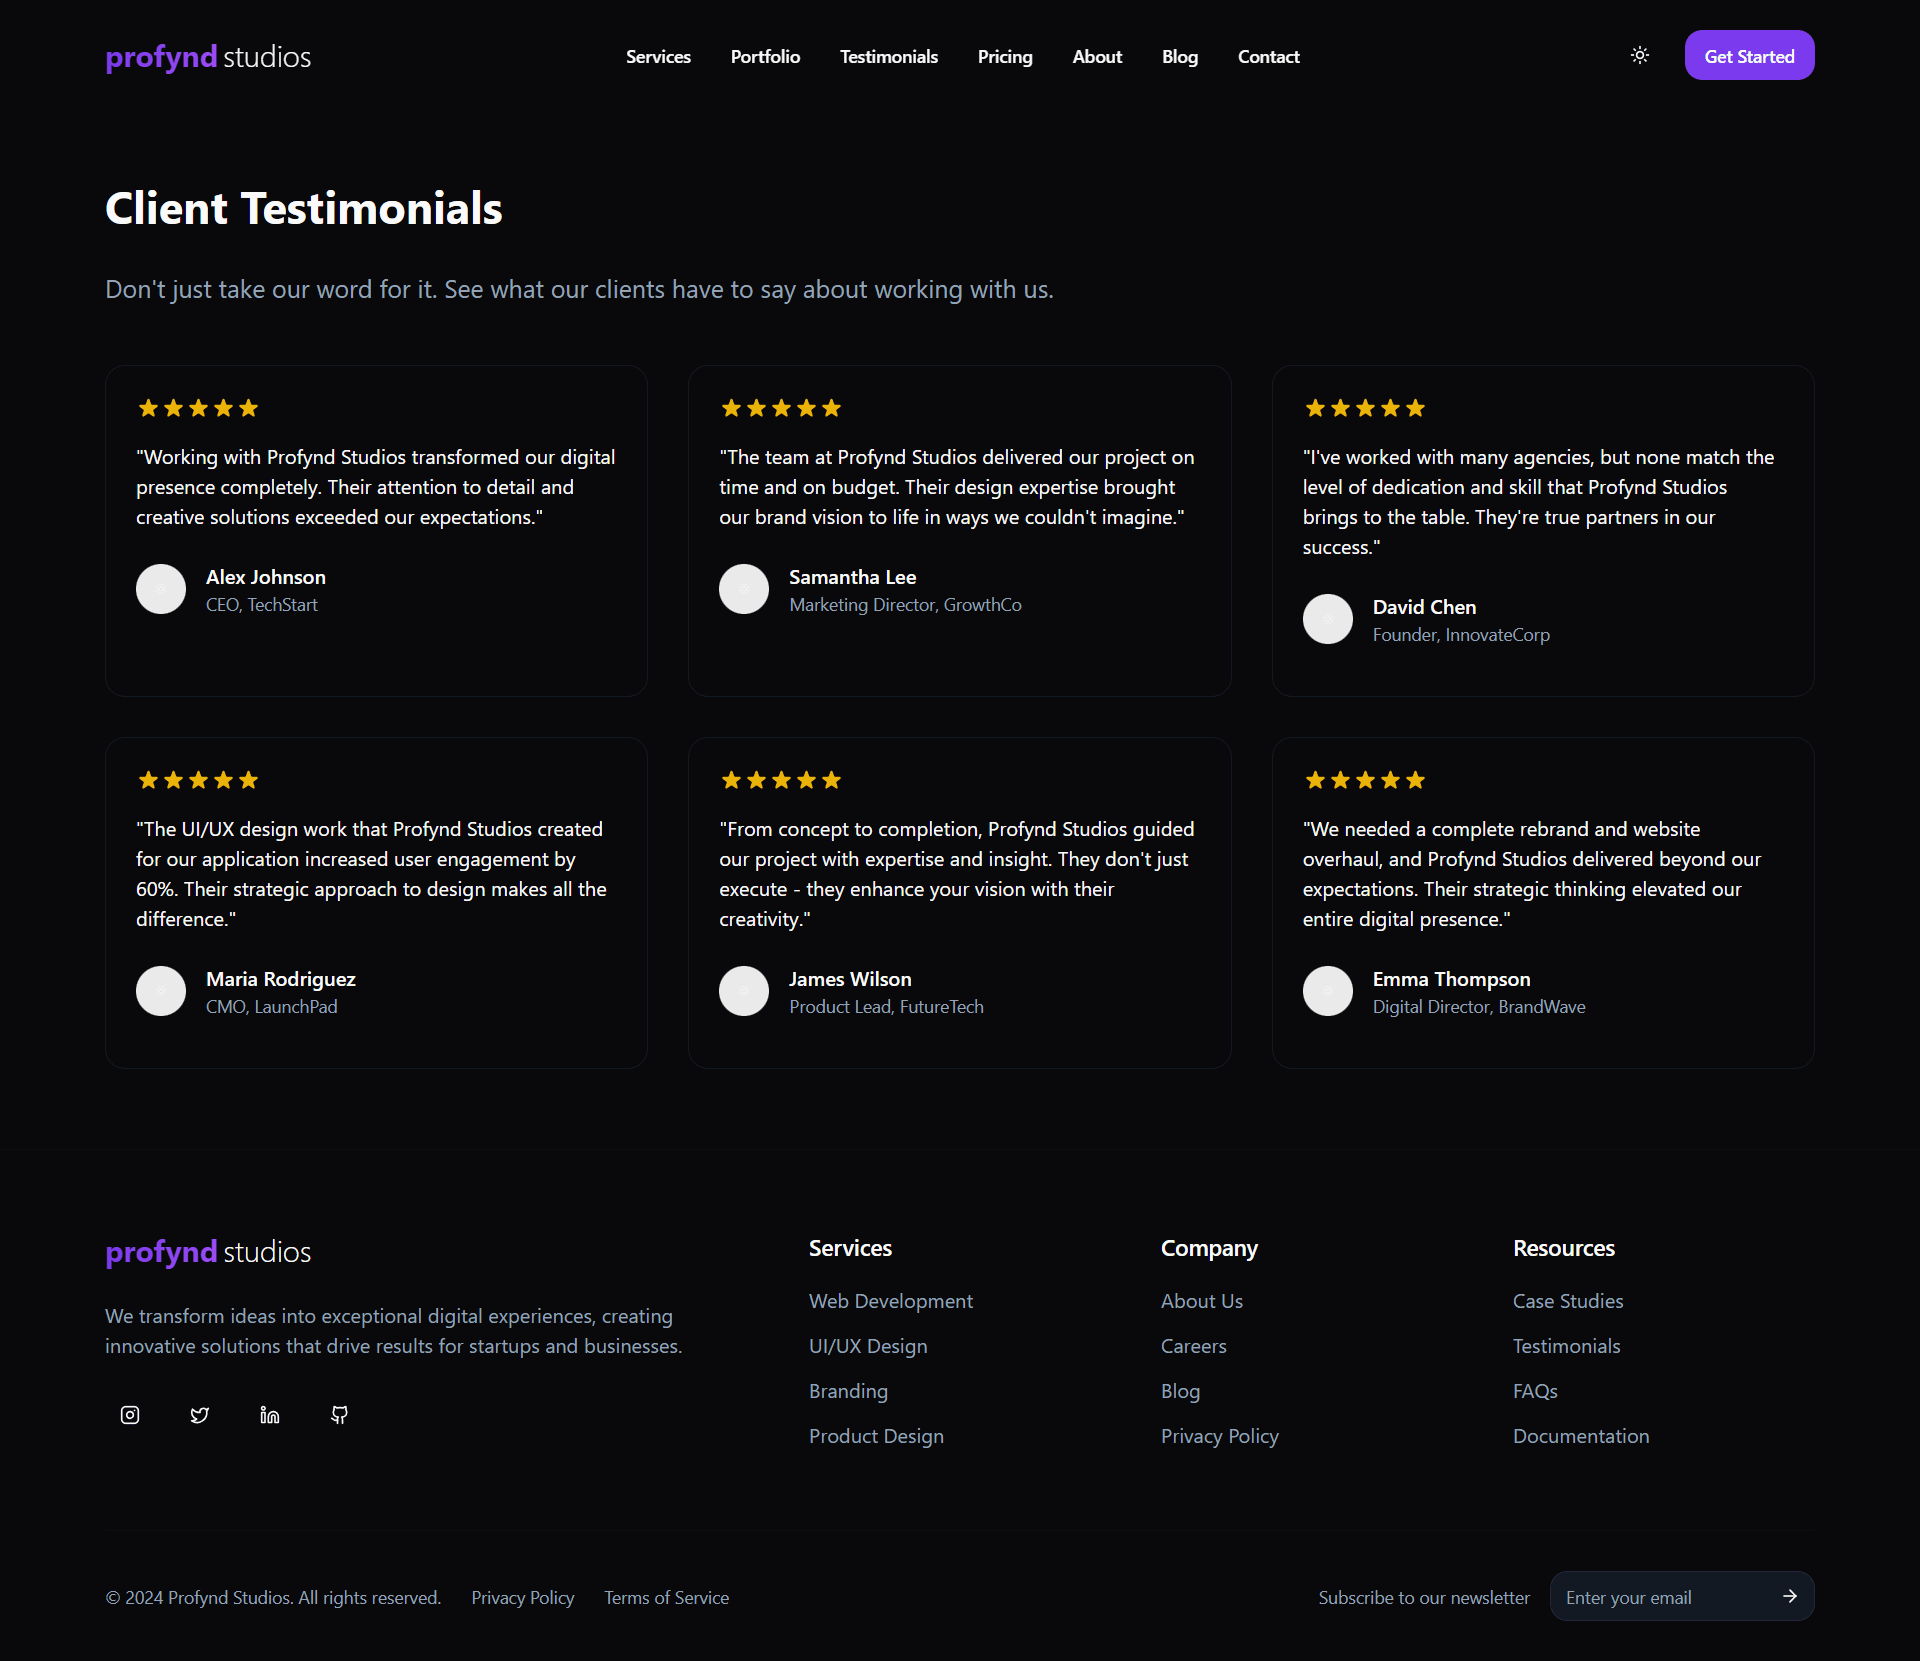Viewport: 1920px width, 1661px height.
Task: Open the GitHub icon in footer
Action: tap(340, 1415)
